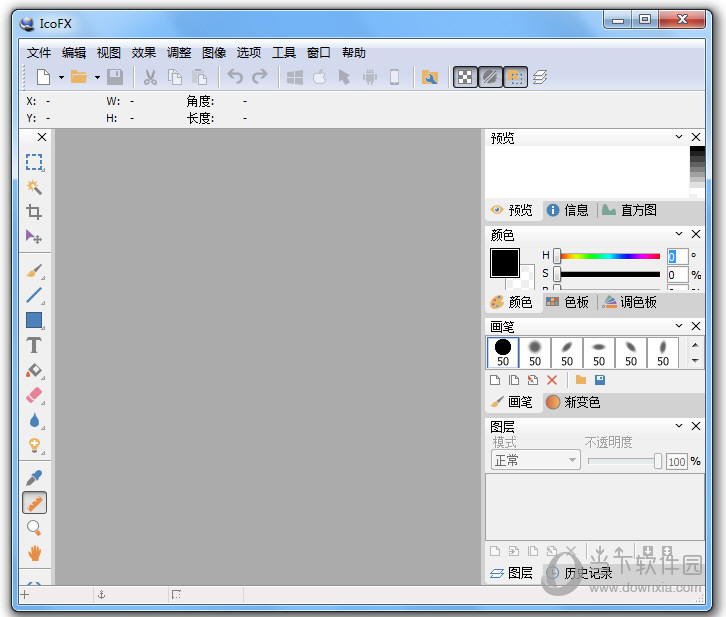
Task: Select the magic wand tool
Action: (x=34, y=187)
